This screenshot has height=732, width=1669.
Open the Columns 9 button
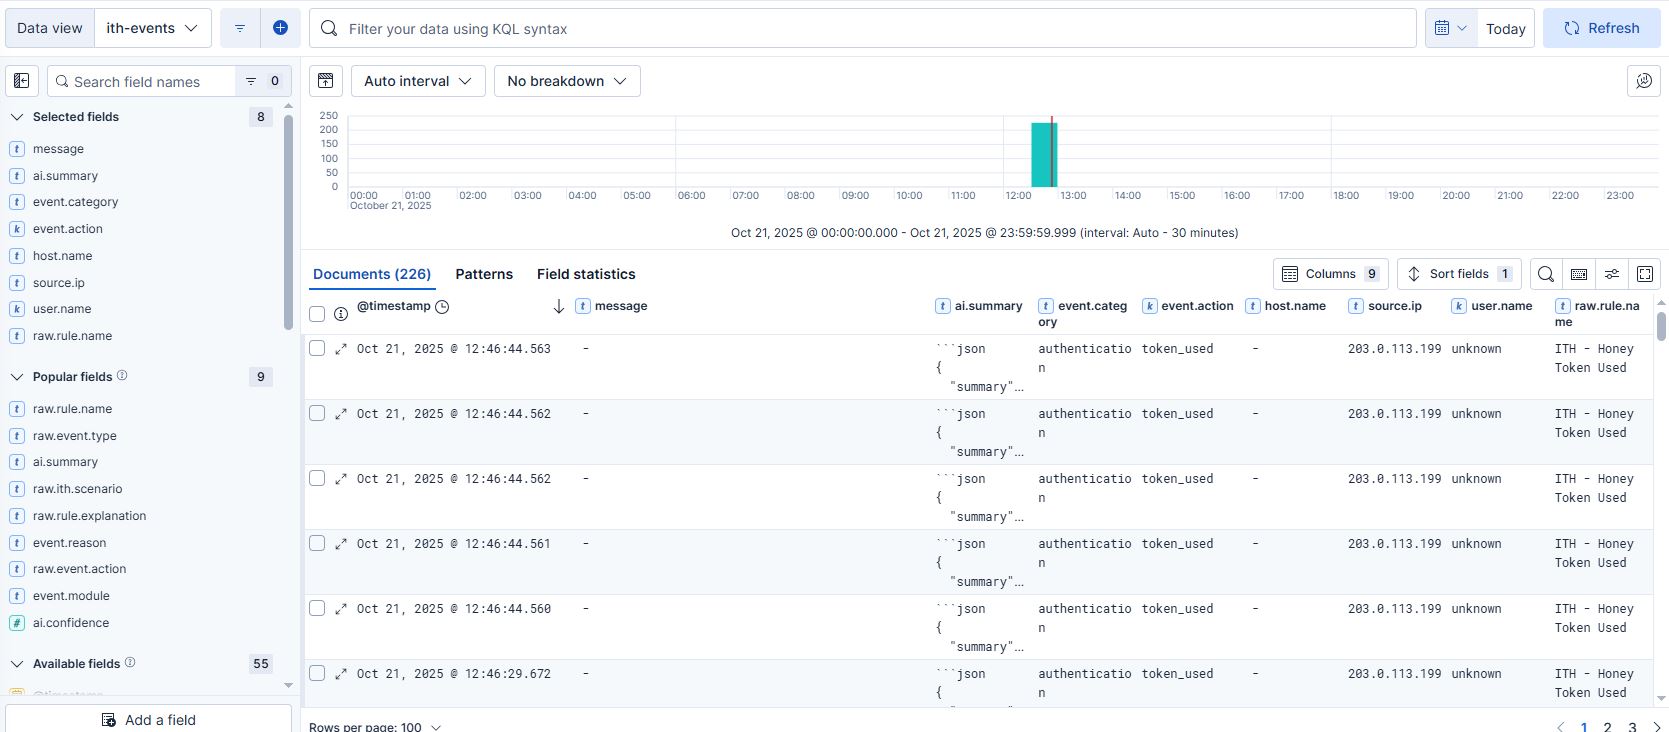pos(1331,274)
